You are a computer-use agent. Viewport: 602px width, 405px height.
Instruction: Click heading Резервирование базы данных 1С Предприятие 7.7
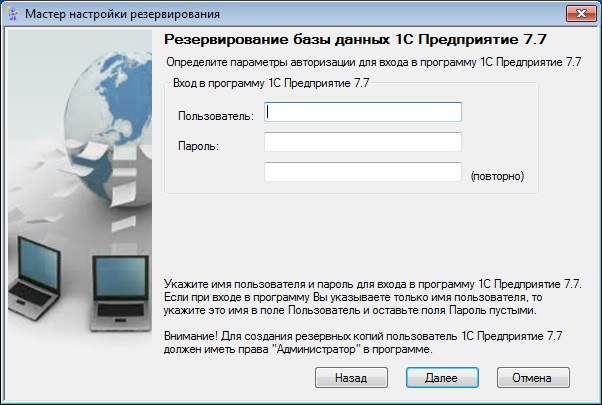pyautogui.click(x=355, y=40)
